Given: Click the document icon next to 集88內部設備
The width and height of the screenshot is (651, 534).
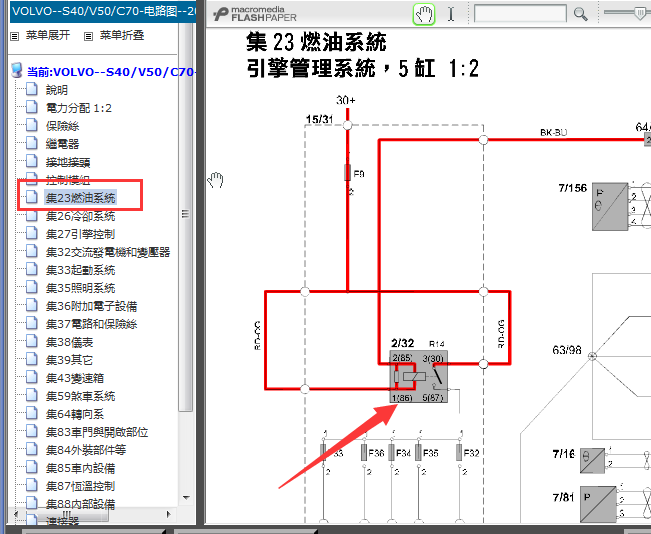Looking at the screenshot, I should tap(32, 503).
